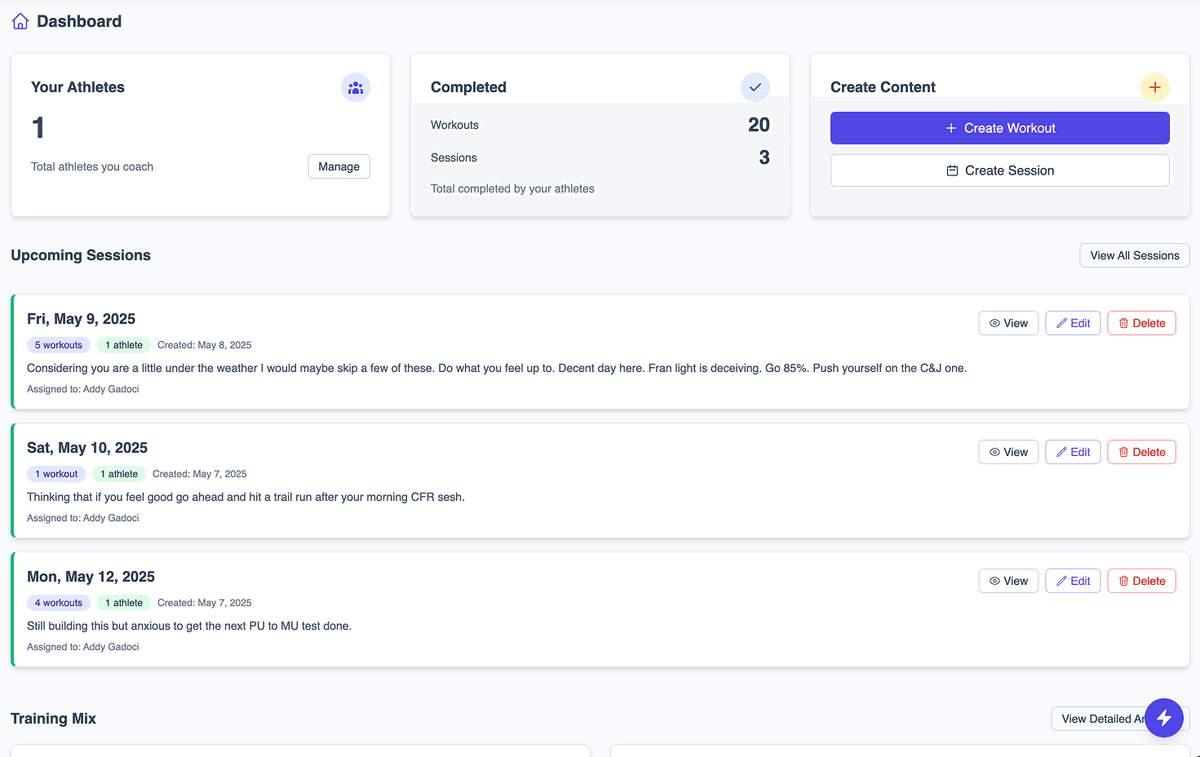Delete the Fri, May 9 session

1142,323
